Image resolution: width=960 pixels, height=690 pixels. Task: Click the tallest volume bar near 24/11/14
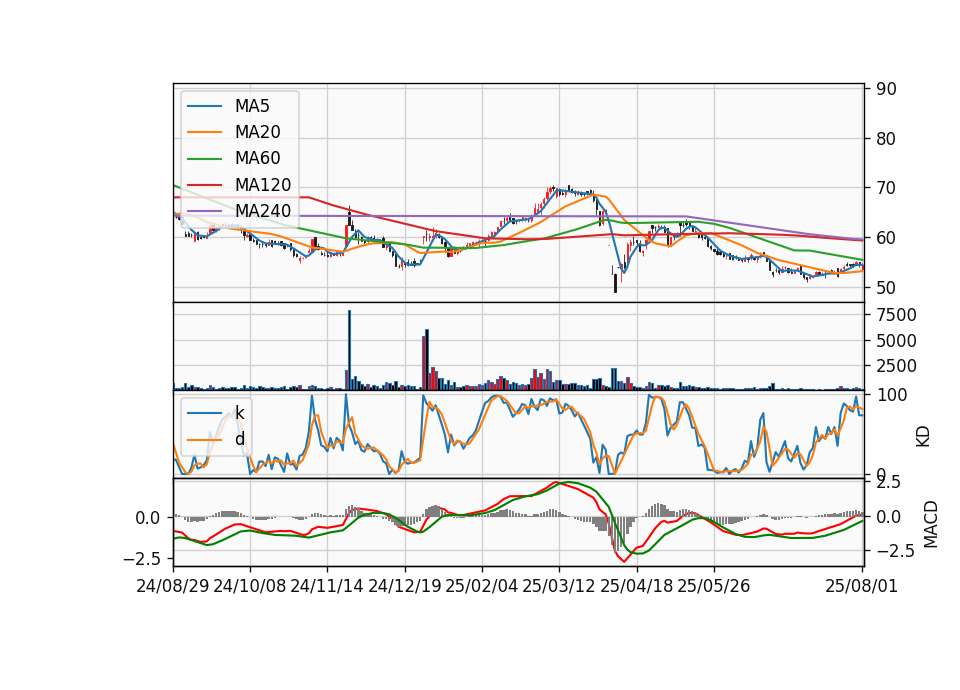(x=349, y=350)
